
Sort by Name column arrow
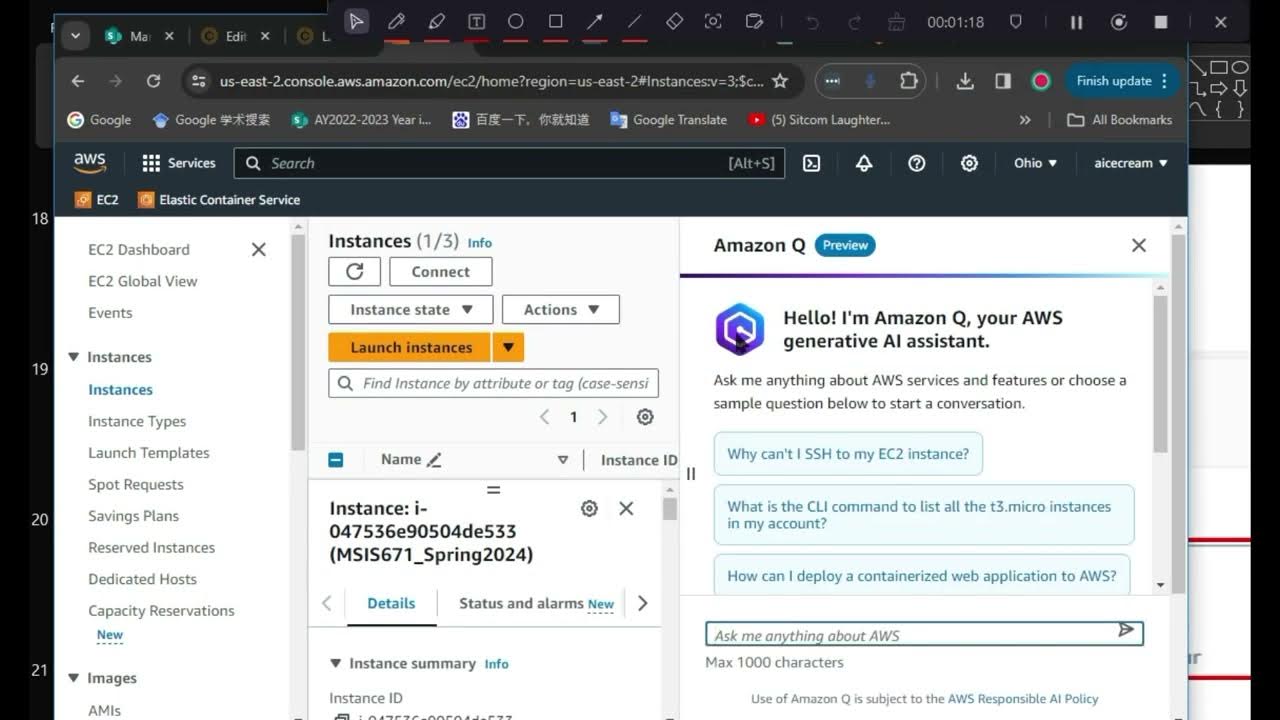[563, 460]
